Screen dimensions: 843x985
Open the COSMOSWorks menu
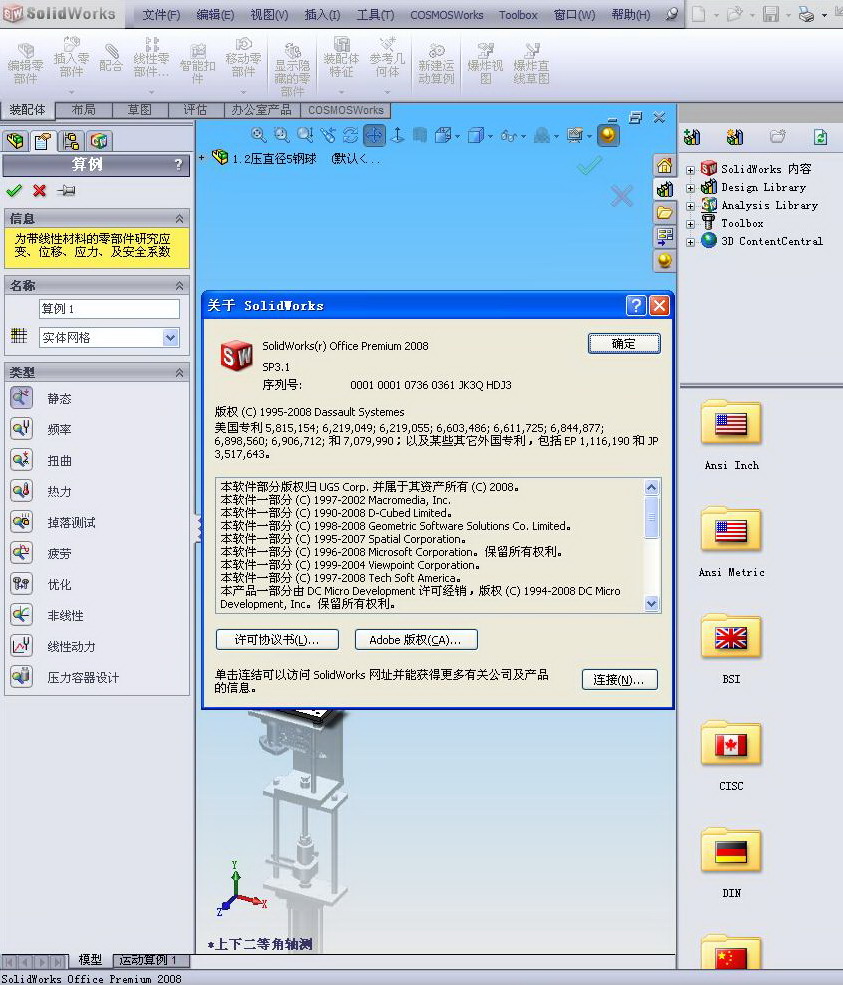(447, 14)
